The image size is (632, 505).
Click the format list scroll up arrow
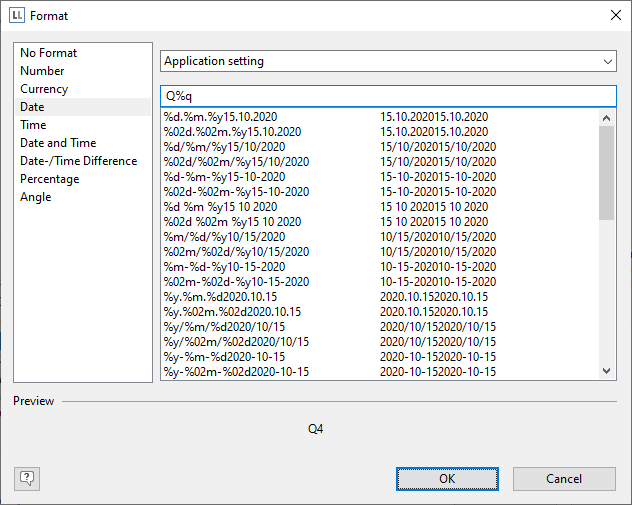click(607, 117)
